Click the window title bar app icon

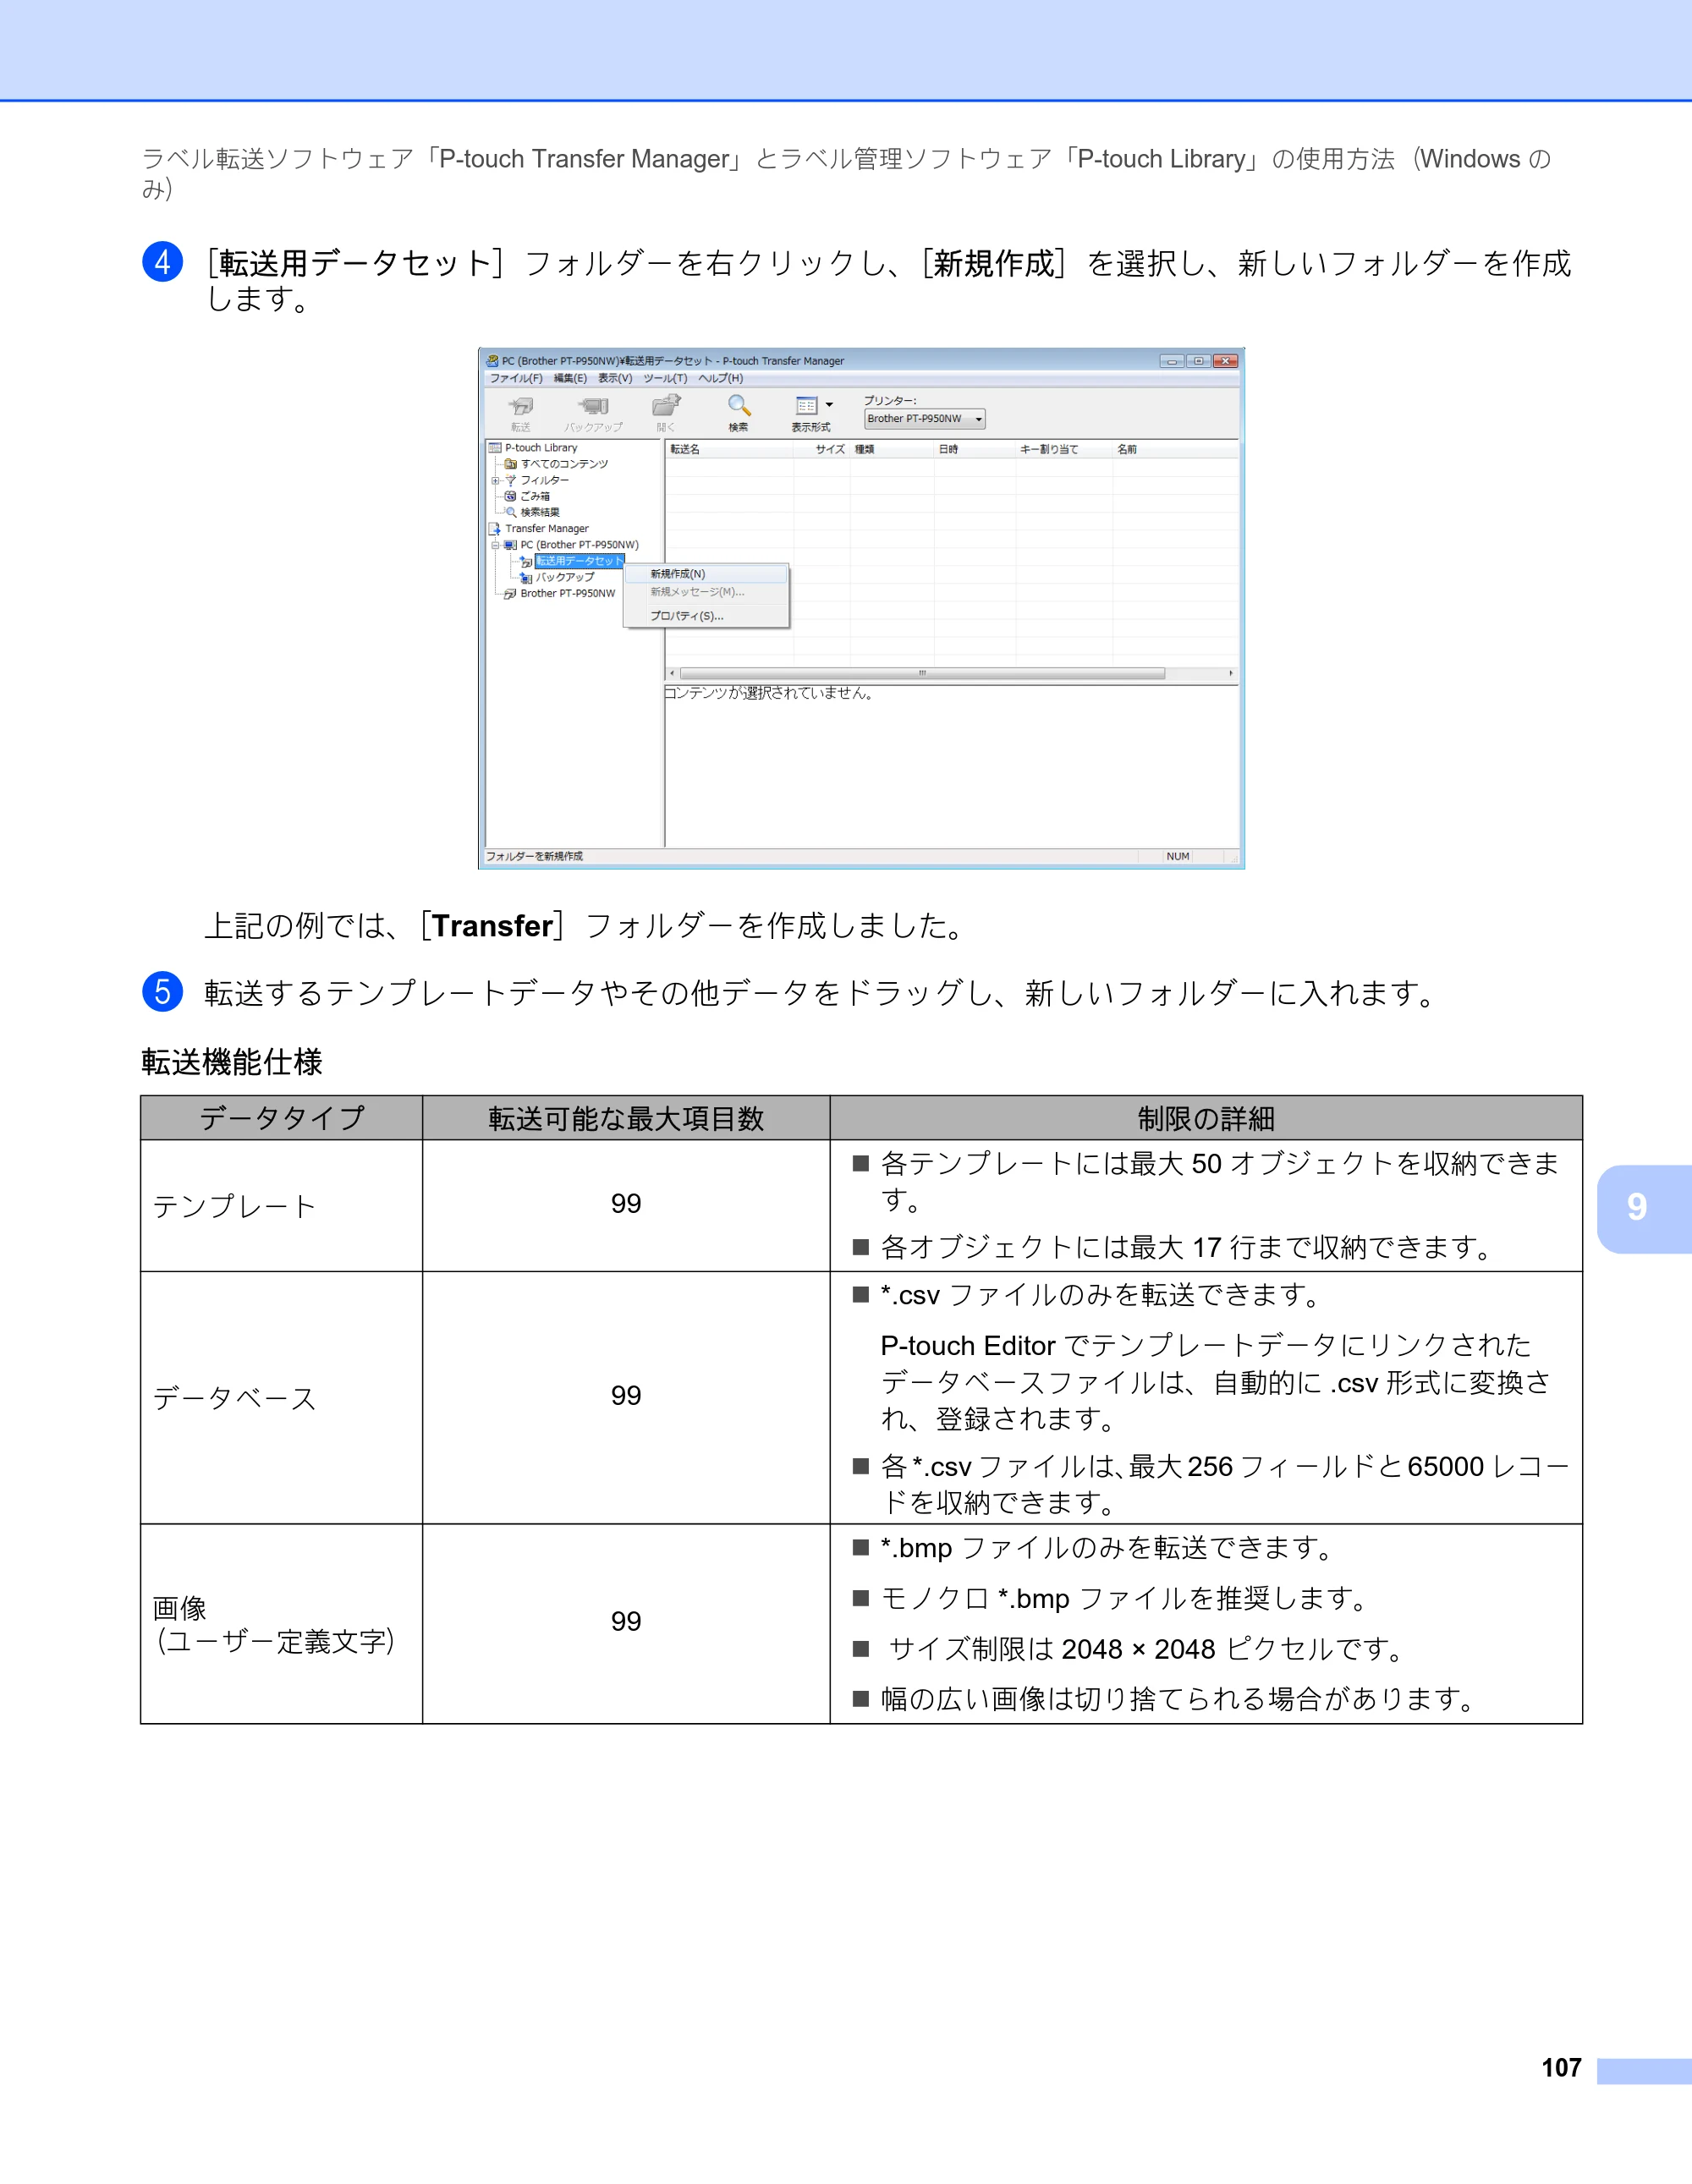pyautogui.click(x=492, y=361)
